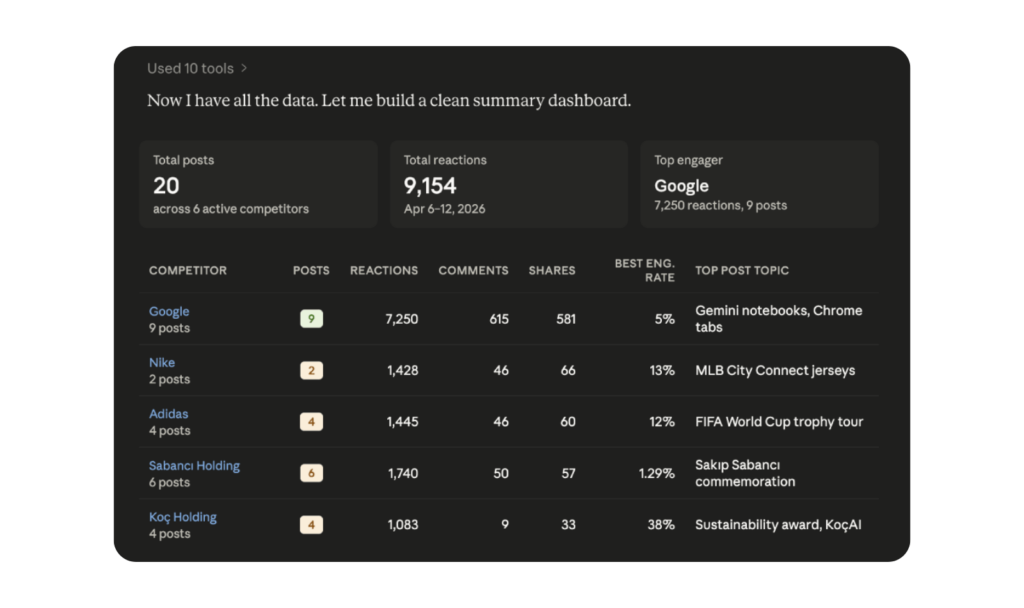
Task: Click the 57 shares value
Action: (569, 474)
